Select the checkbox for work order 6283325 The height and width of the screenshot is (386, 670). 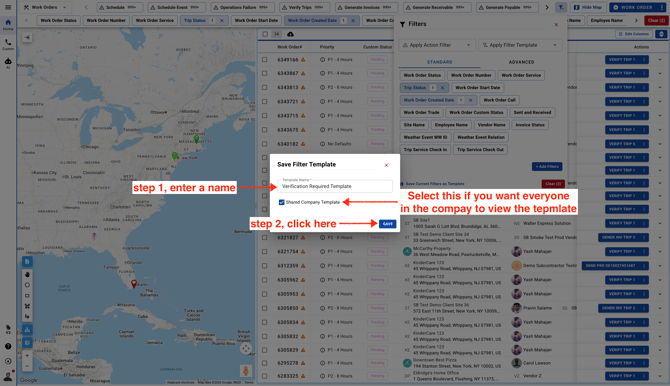pos(264,376)
